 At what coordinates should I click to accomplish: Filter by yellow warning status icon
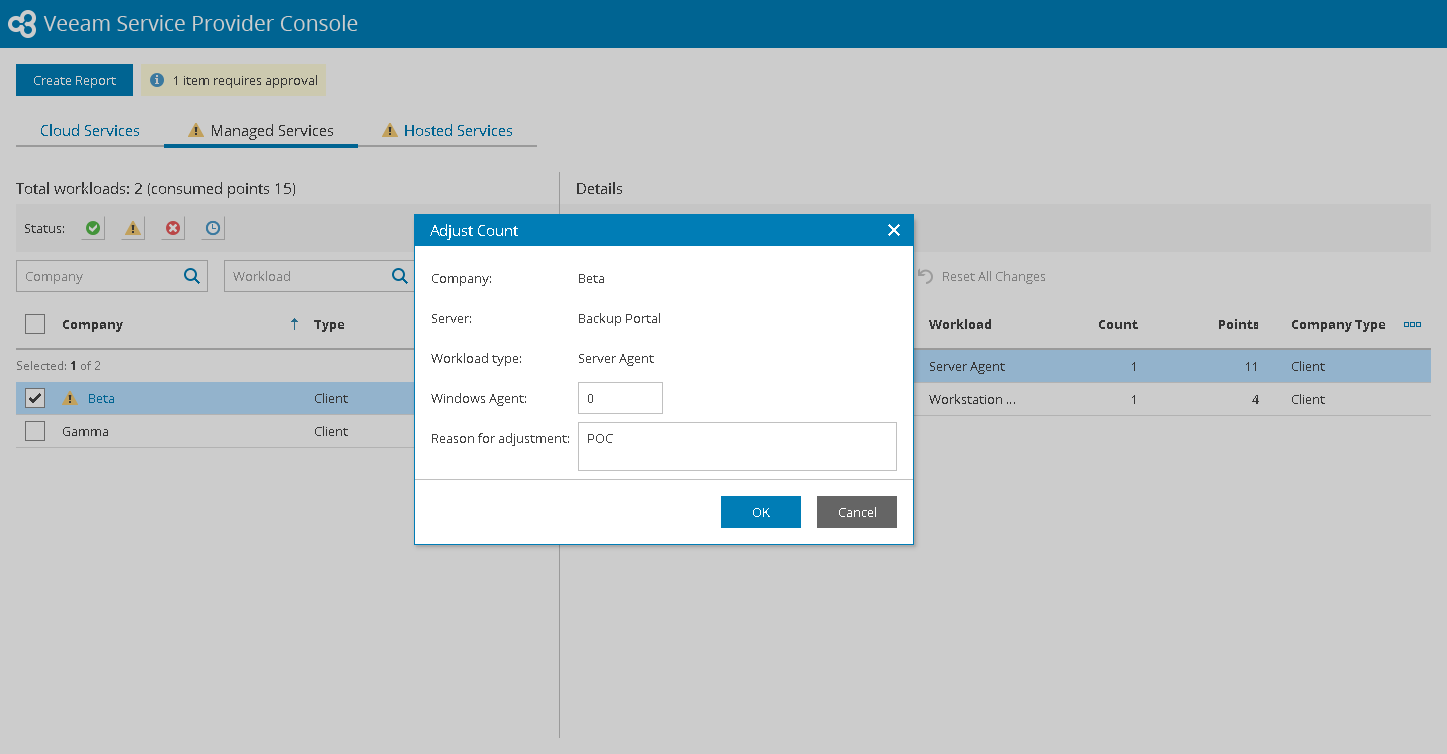click(133, 229)
